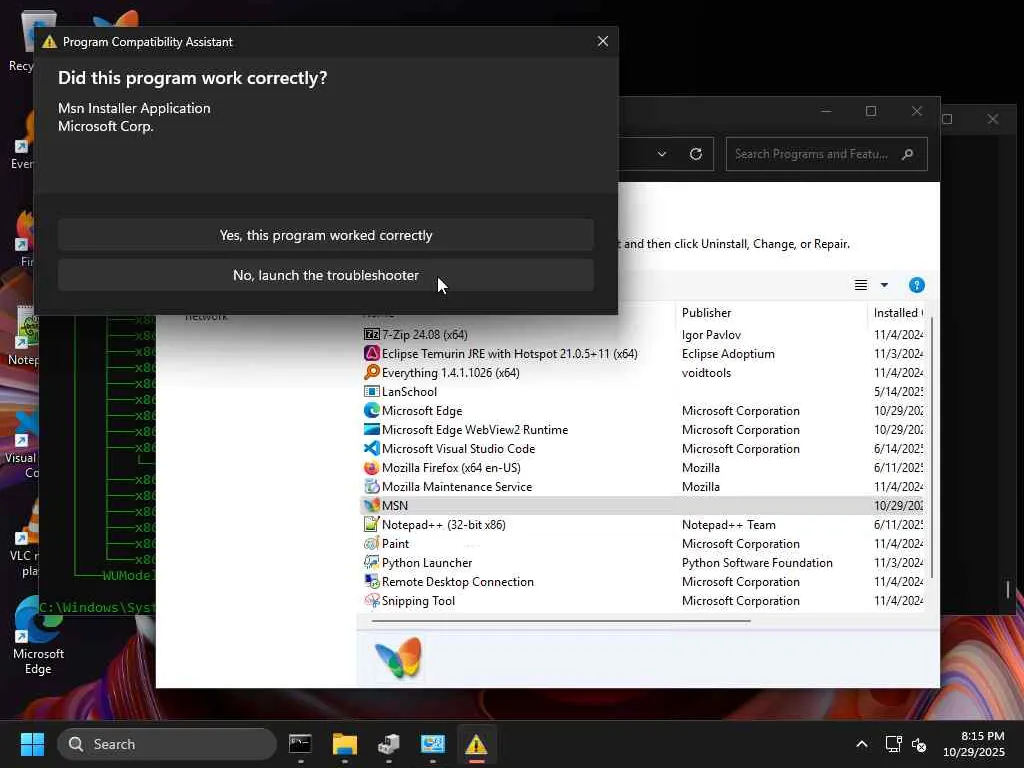Focus the Search Programs and Features field
1024x768 pixels.
(x=826, y=154)
